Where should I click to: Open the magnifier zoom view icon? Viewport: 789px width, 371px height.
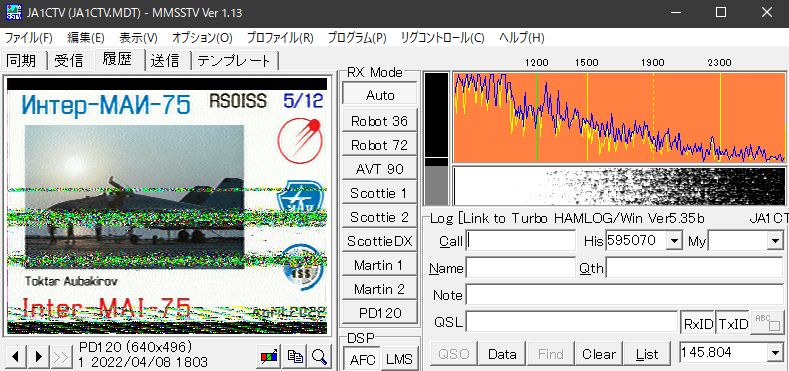tap(319, 357)
